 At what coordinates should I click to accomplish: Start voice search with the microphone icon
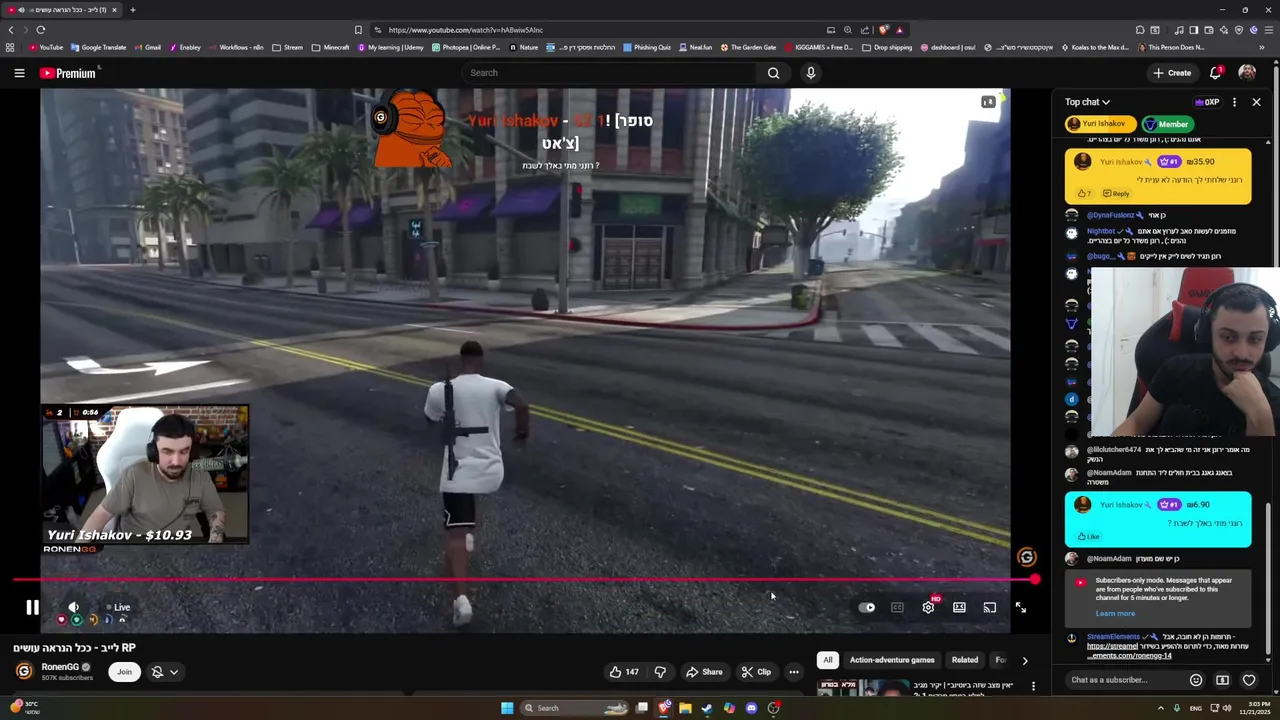(811, 73)
